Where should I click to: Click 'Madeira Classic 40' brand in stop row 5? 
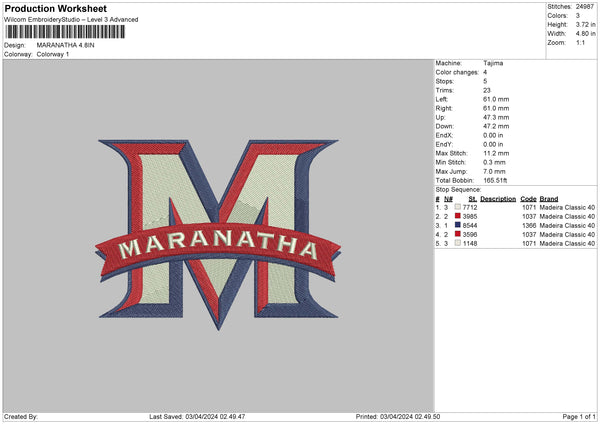click(567, 243)
